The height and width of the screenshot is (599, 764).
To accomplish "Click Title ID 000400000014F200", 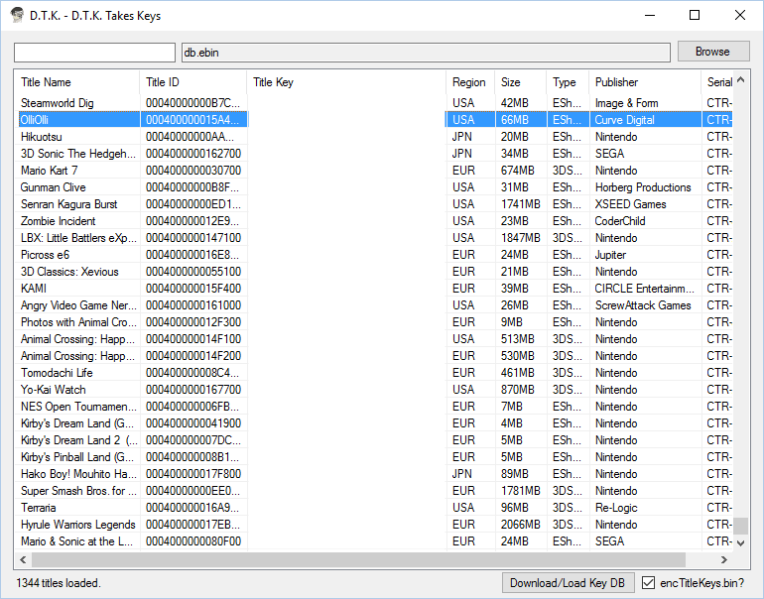I will click(x=193, y=356).
